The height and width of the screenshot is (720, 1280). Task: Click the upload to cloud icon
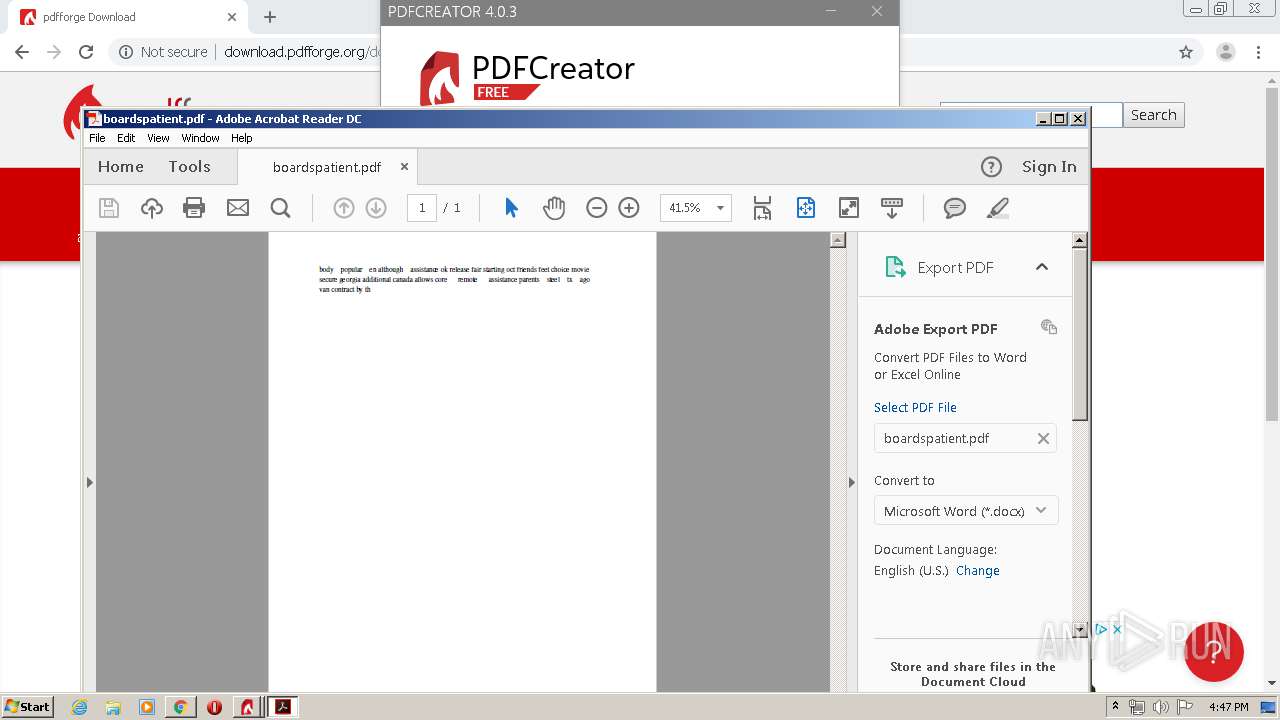tap(152, 208)
